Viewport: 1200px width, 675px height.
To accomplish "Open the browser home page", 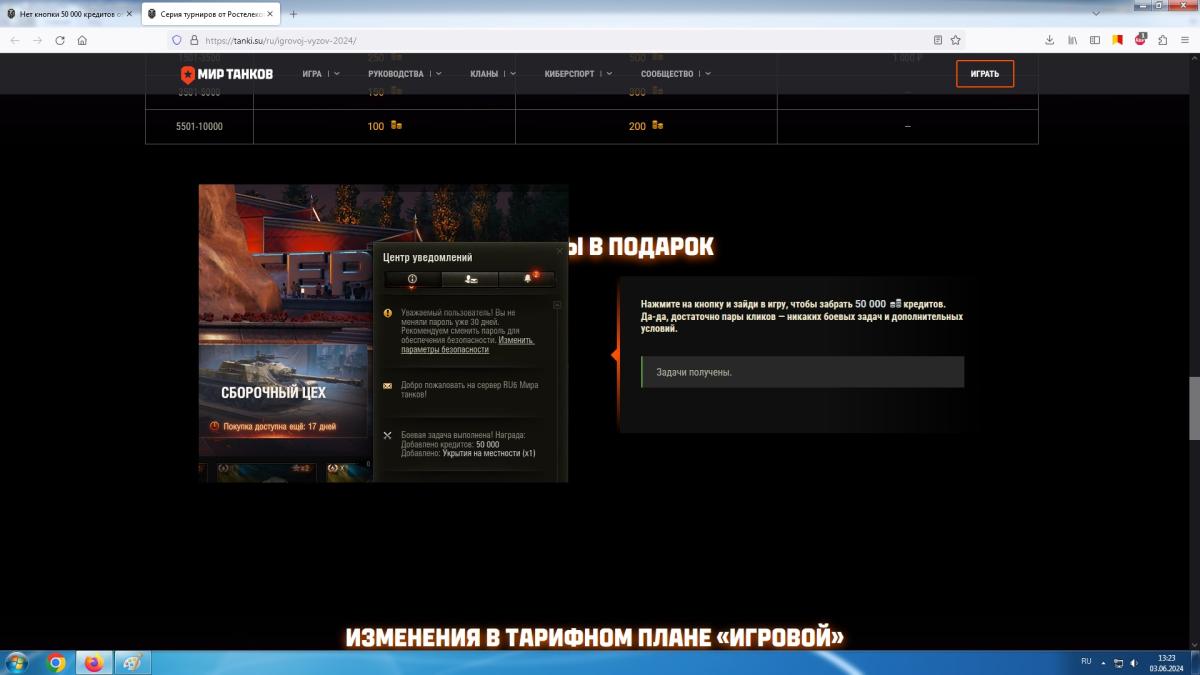I will pyautogui.click(x=82, y=40).
